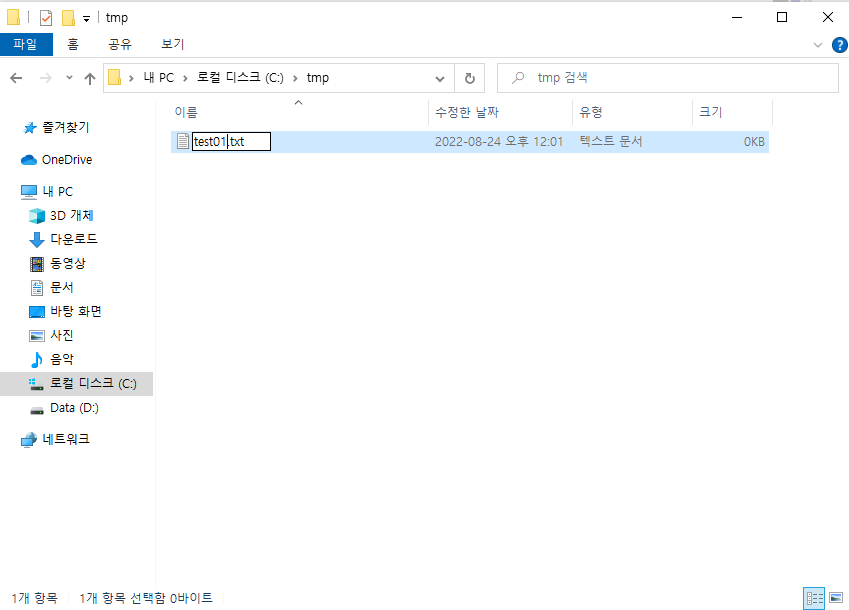Click inside the test01.txt rename field

click(231, 142)
